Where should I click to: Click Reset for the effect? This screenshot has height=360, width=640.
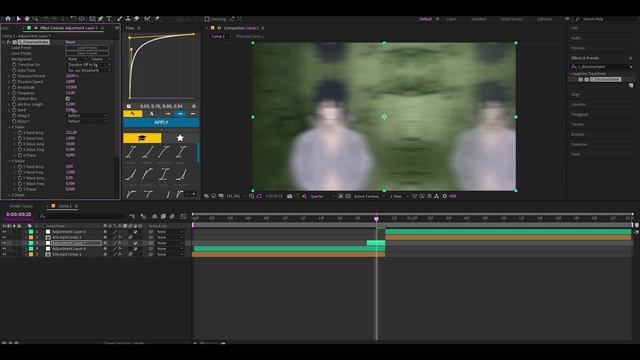70,42
